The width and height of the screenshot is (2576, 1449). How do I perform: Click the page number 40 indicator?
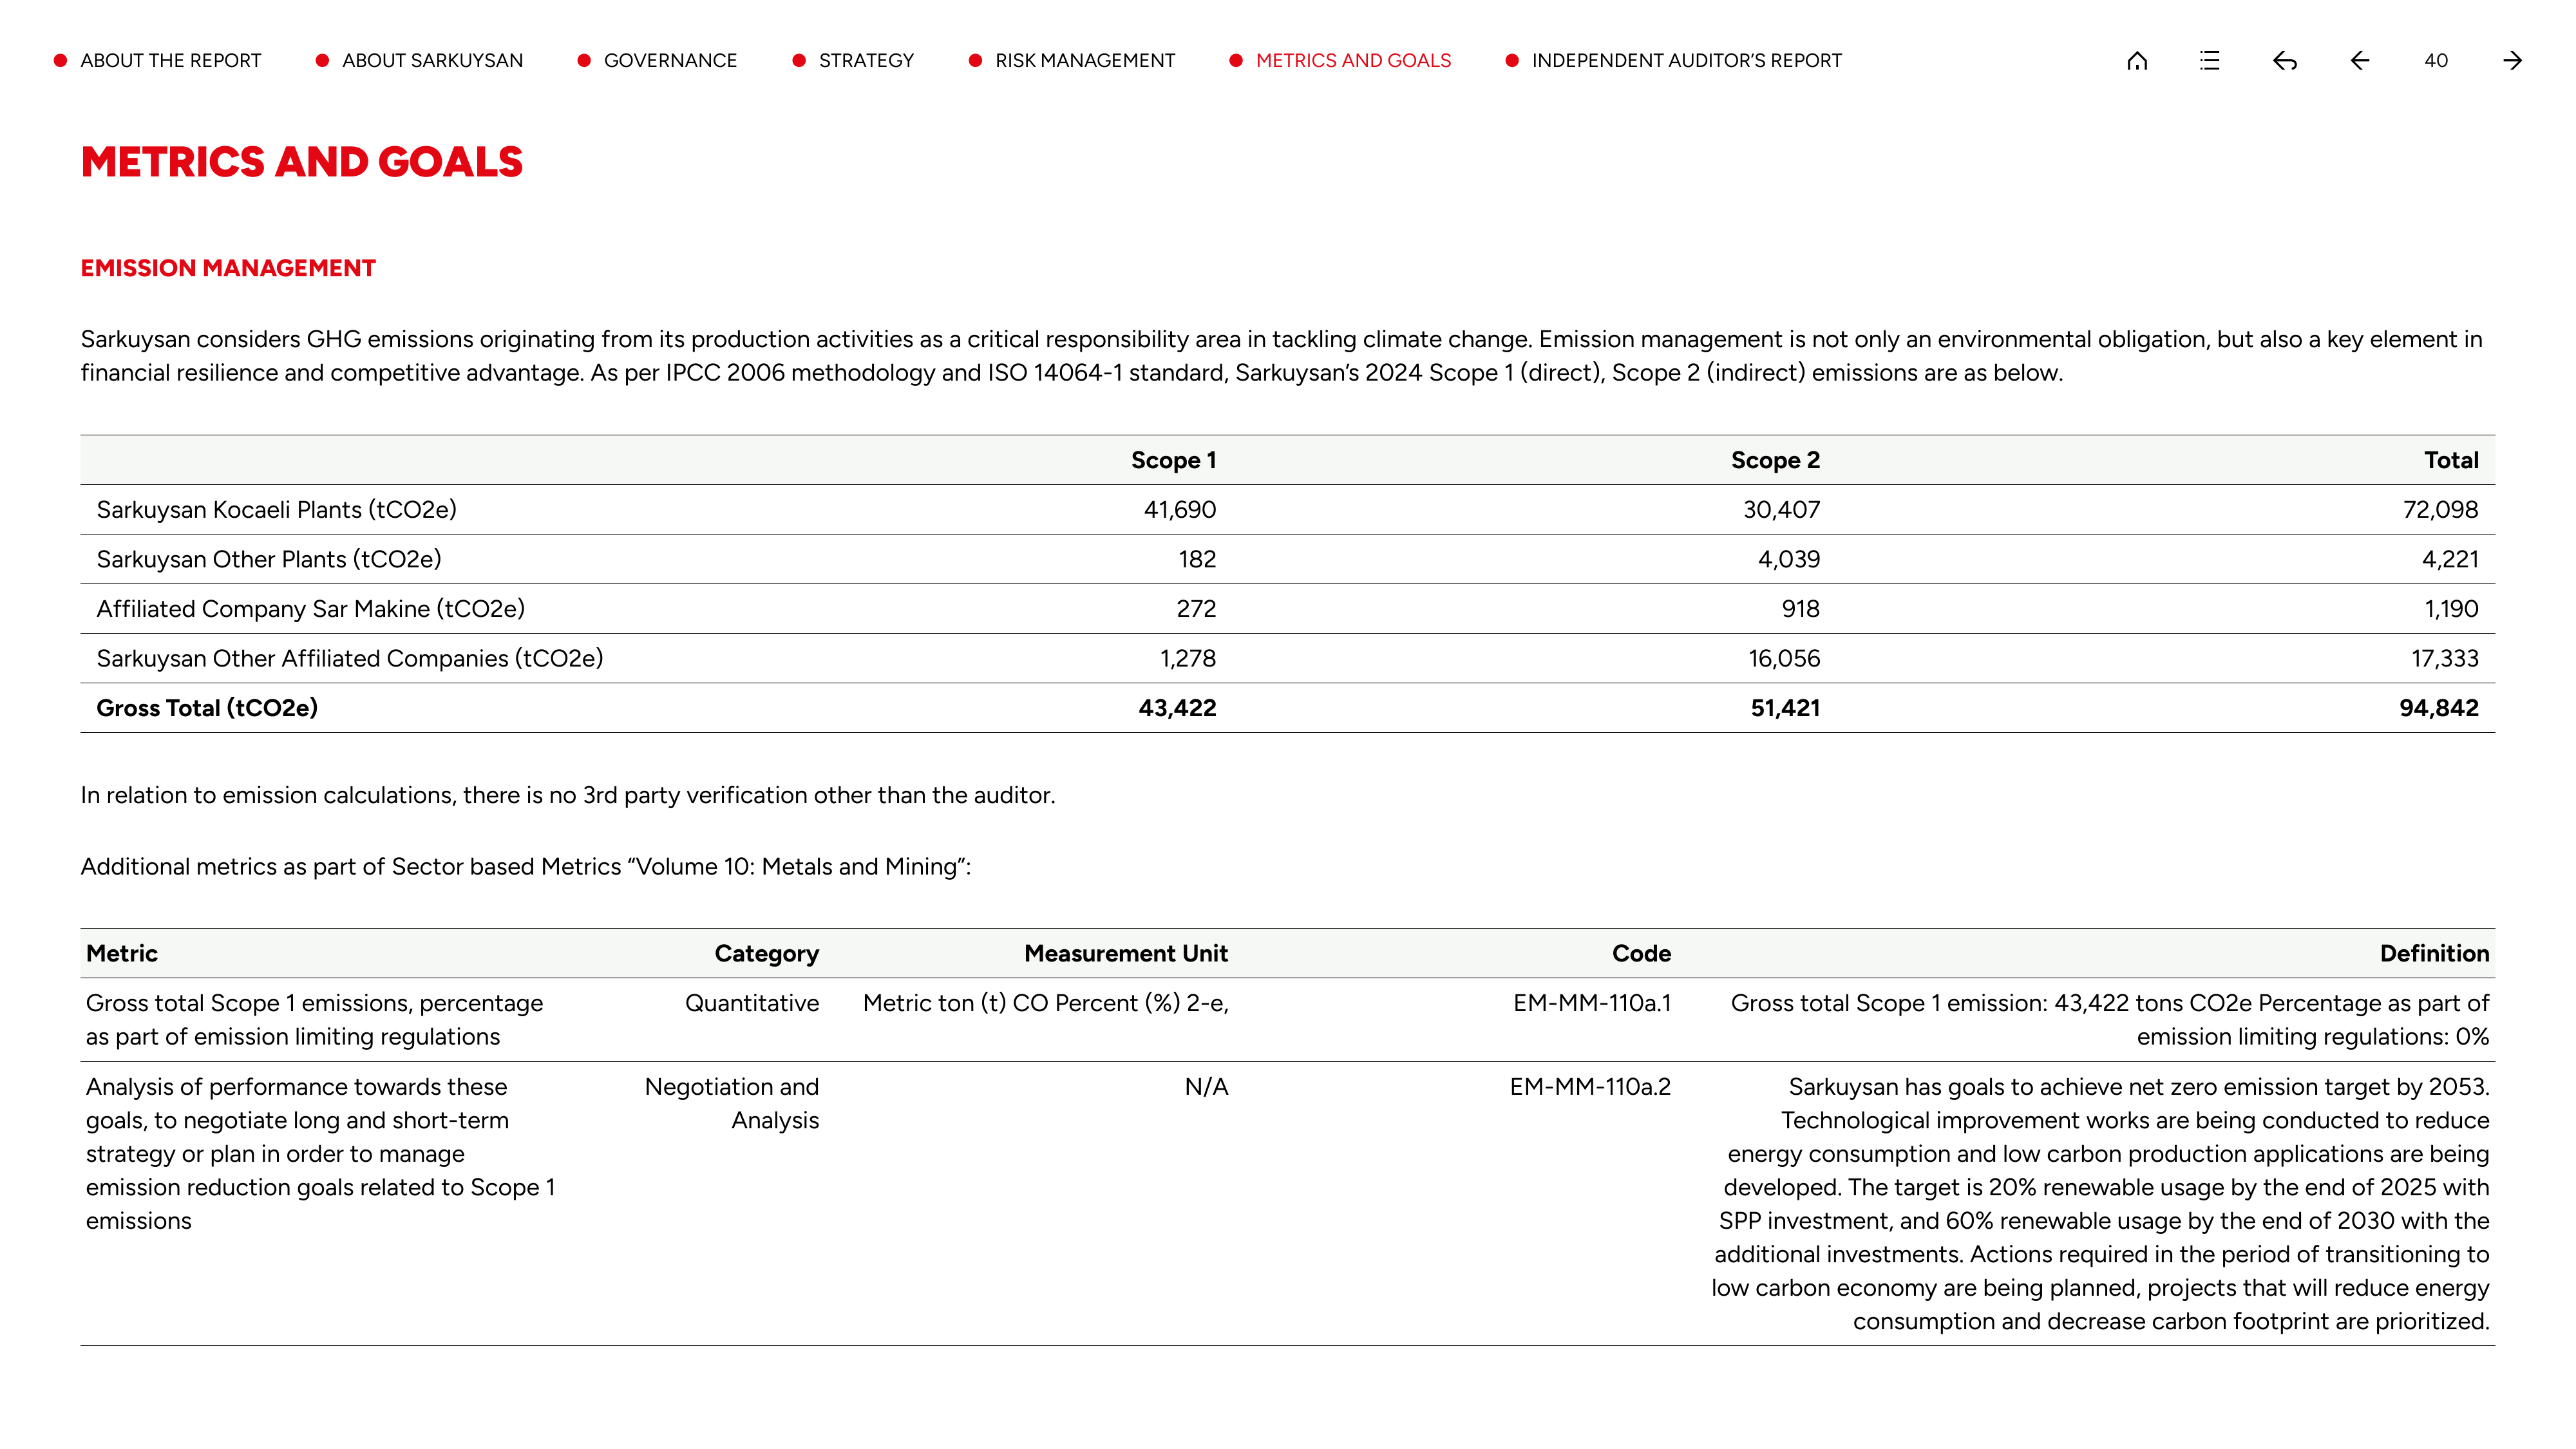(2436, 61)
